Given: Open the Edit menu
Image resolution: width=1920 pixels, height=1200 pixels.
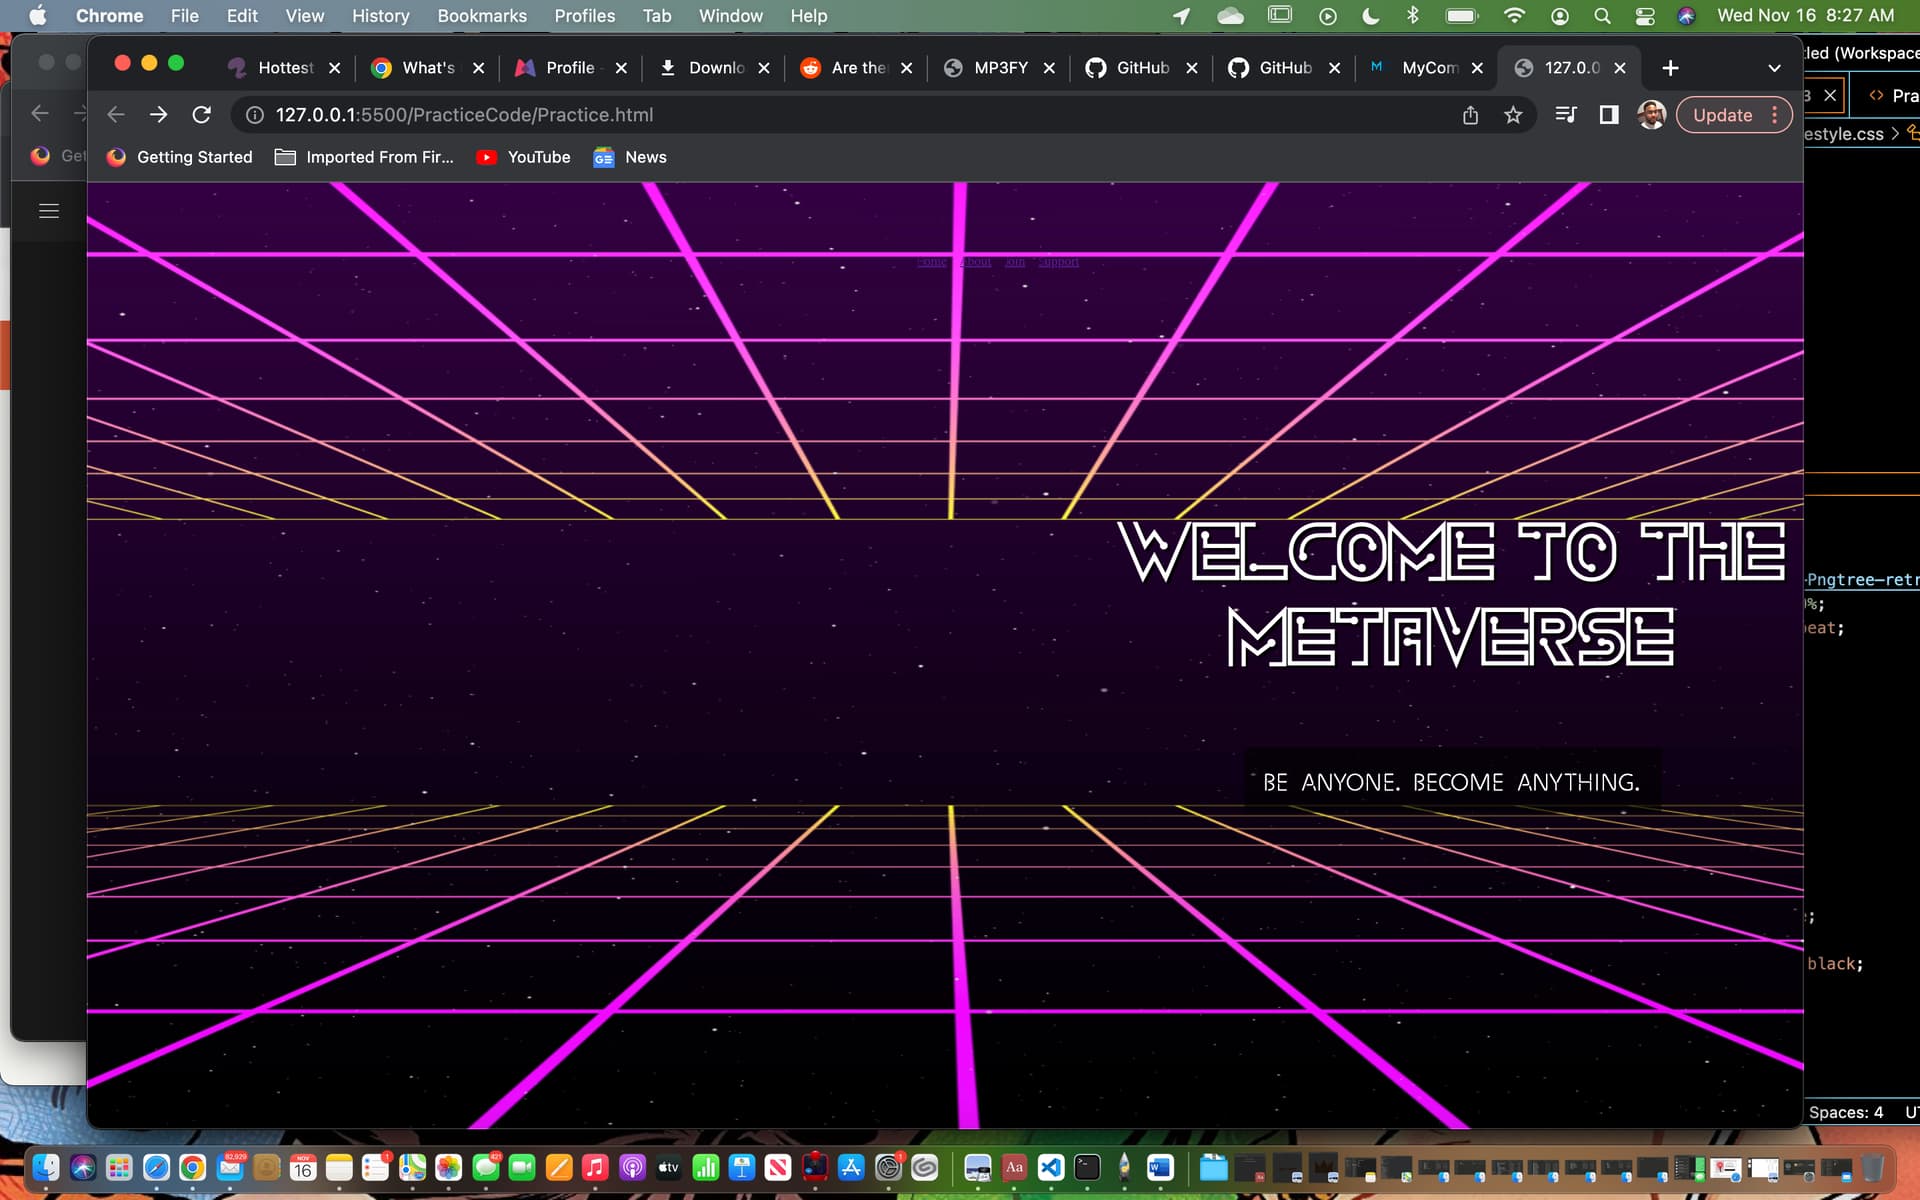Looking at the screenshot, I should click(242, 16).
